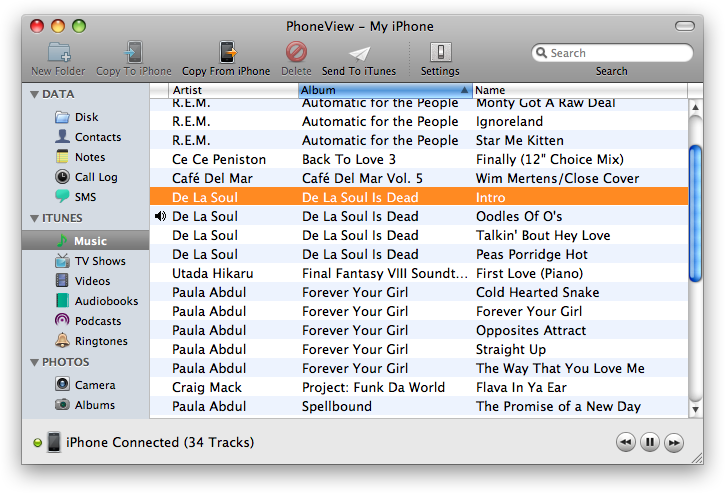Click 'iPhone Connected (34 Tracks)' status text
725x493 pixels.
(x=160, y=442)
